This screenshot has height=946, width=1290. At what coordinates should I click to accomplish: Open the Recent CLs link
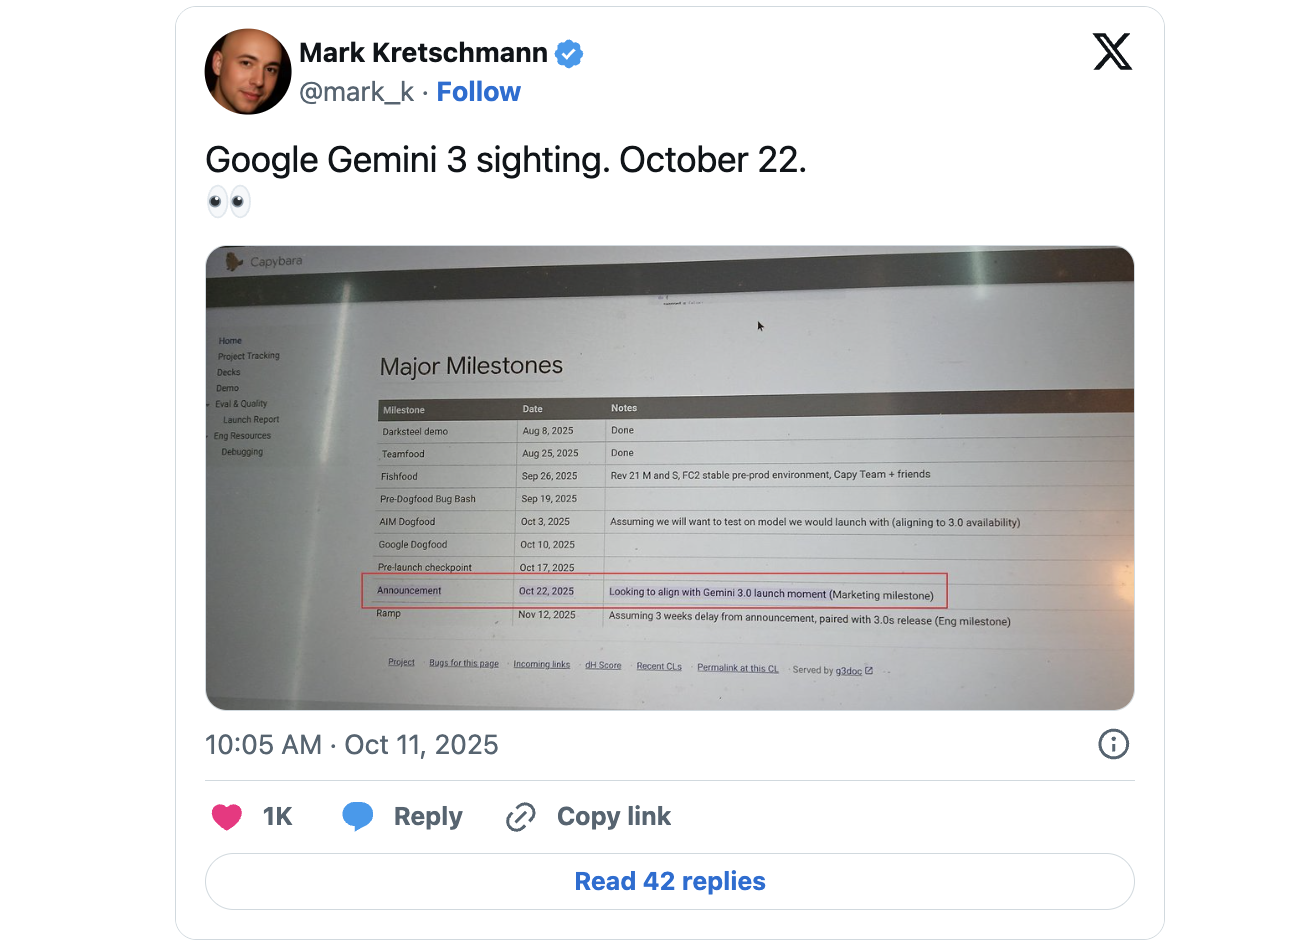[659, 665]
